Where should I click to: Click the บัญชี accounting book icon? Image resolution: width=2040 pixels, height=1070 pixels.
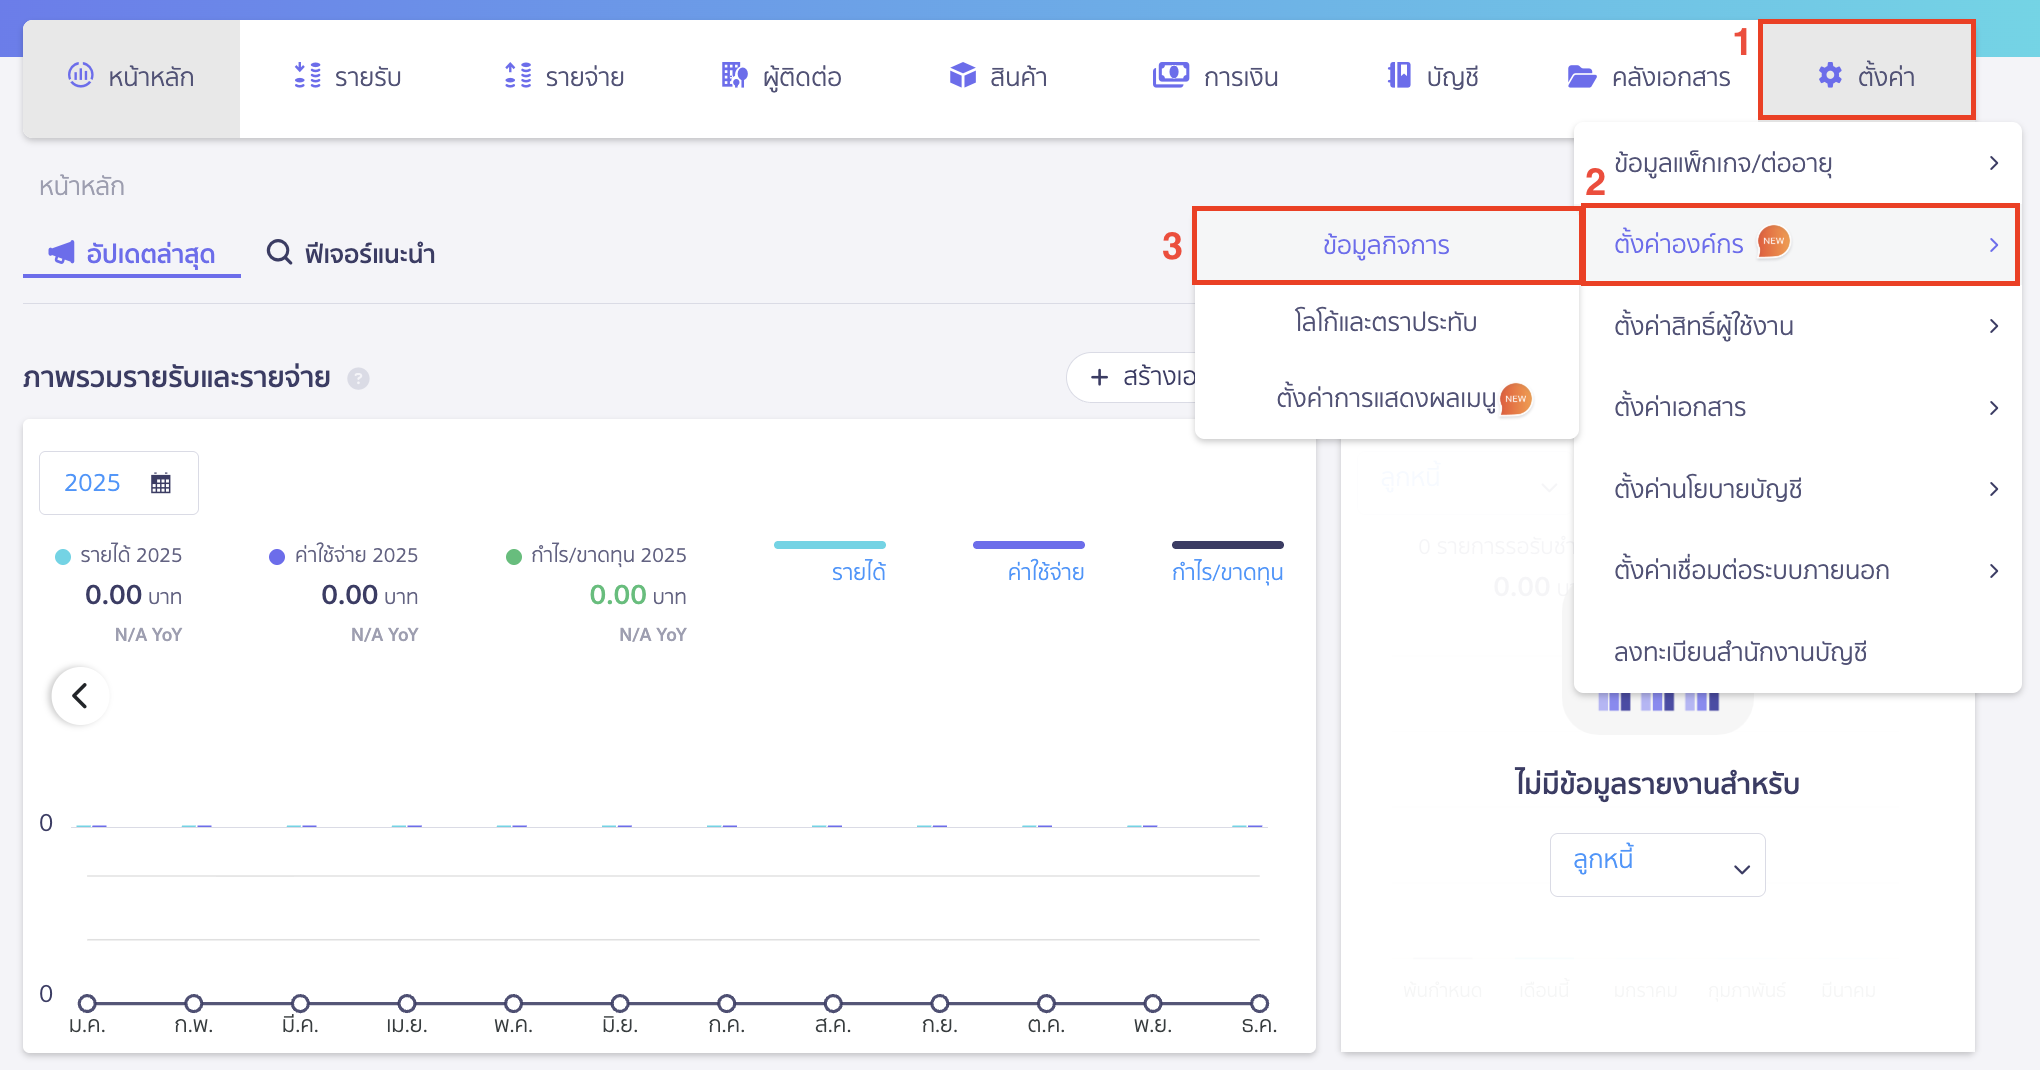coord(1399,76)
